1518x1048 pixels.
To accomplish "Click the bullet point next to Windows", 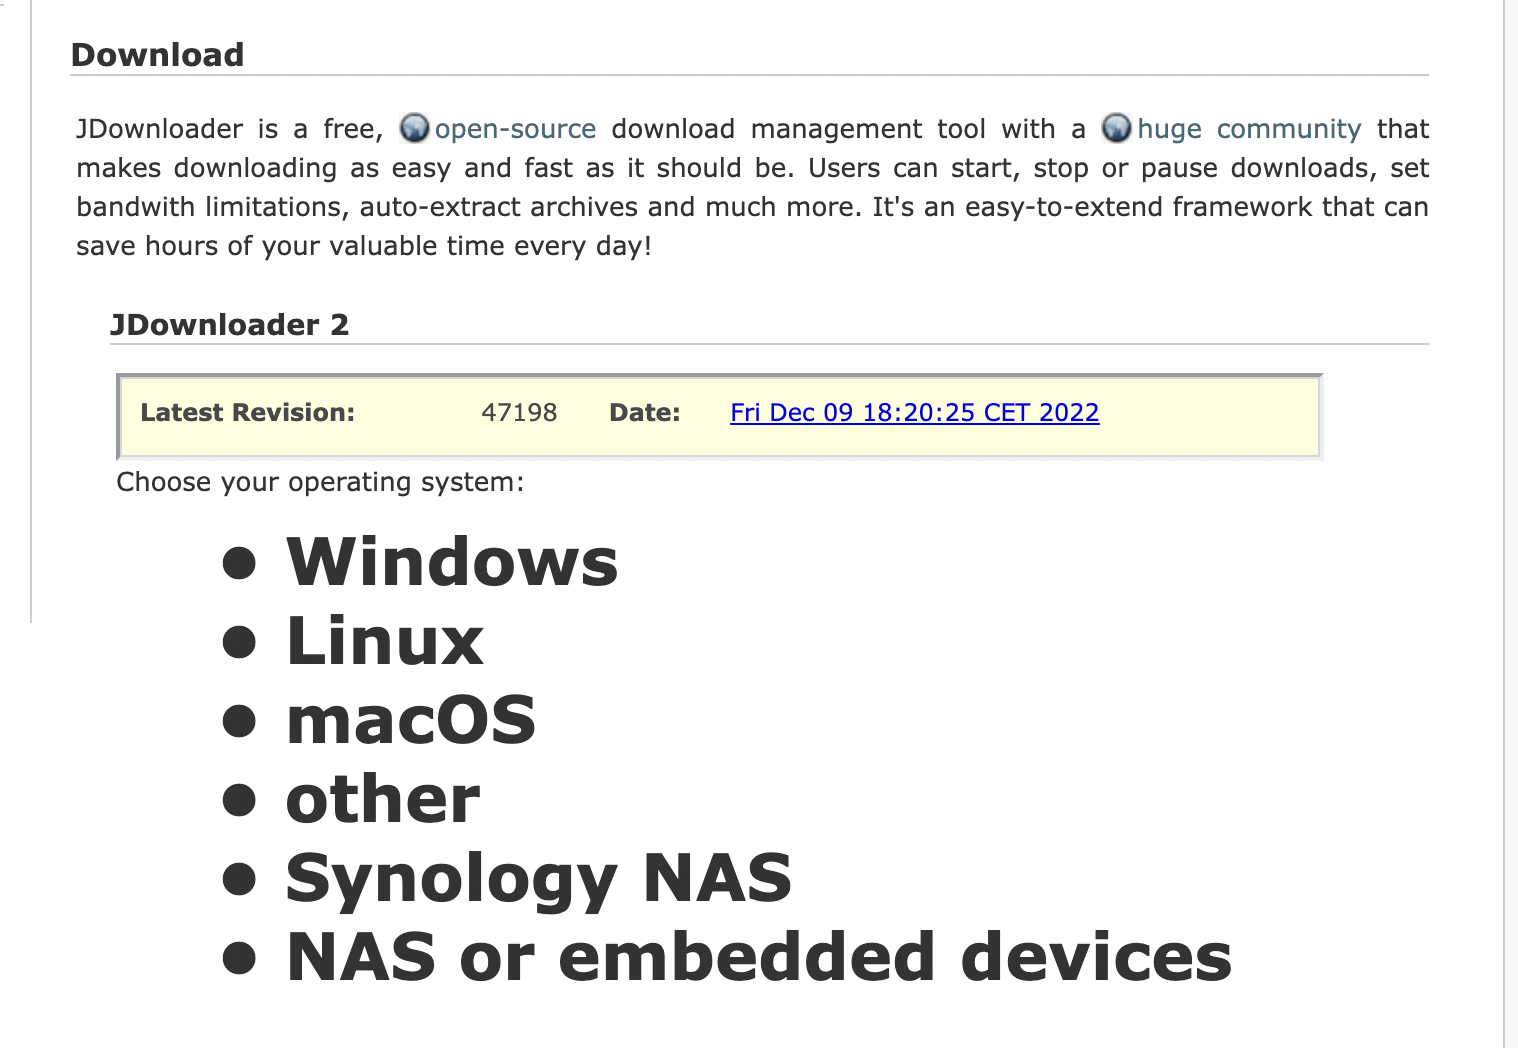I will click(x=239, y=562).
